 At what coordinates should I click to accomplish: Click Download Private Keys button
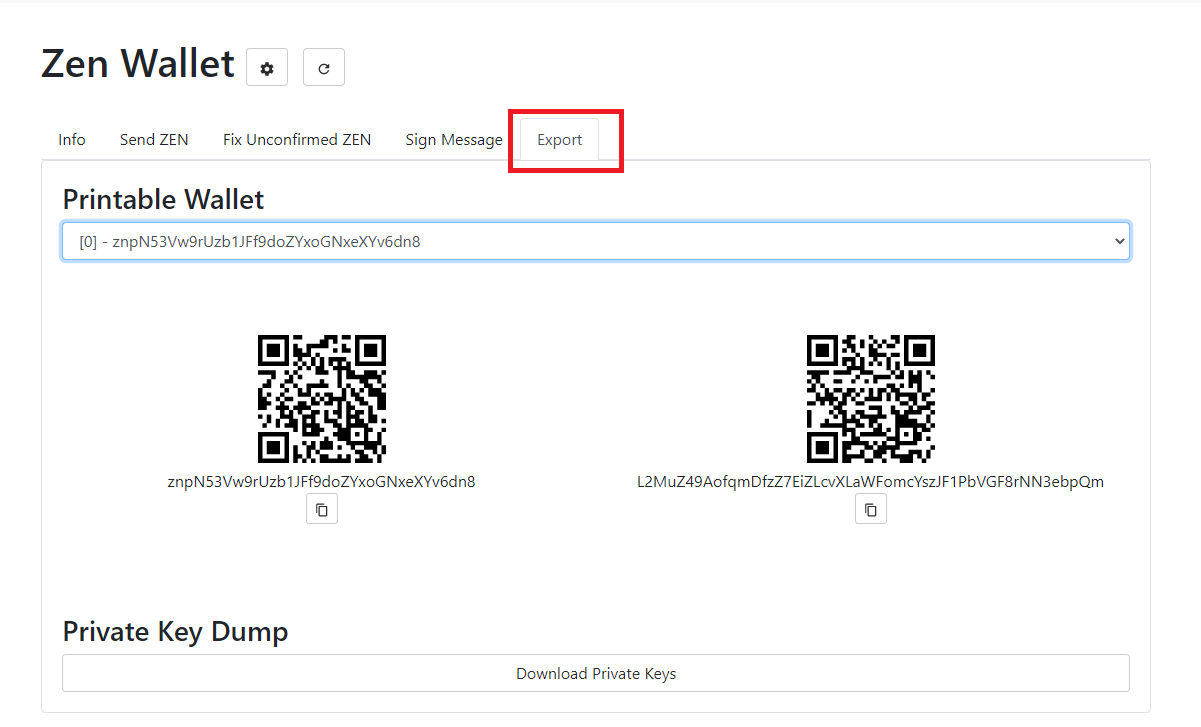pos(596,673)
